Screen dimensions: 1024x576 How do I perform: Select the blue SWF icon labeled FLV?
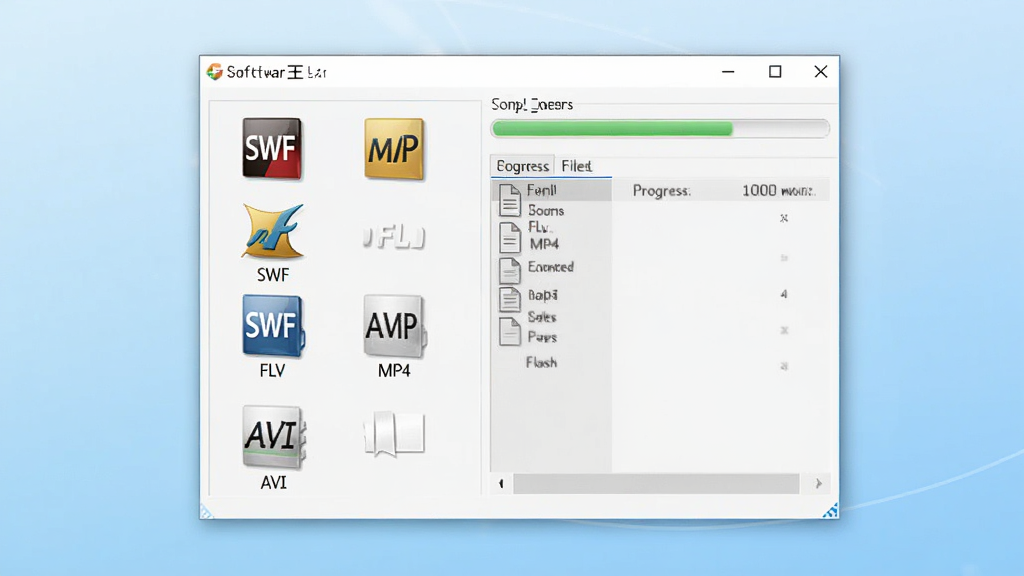pos(273,325)
